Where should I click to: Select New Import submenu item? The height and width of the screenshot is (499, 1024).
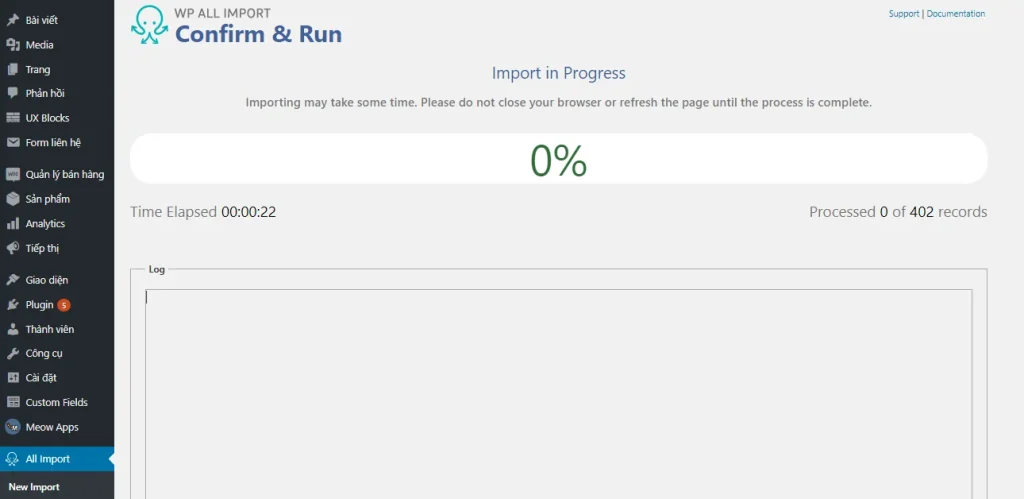tap(34, 487)
